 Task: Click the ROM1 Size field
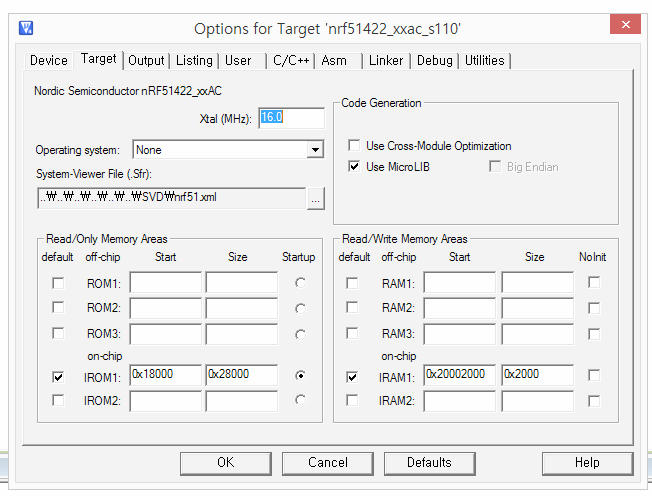click(x=242, y=282)
